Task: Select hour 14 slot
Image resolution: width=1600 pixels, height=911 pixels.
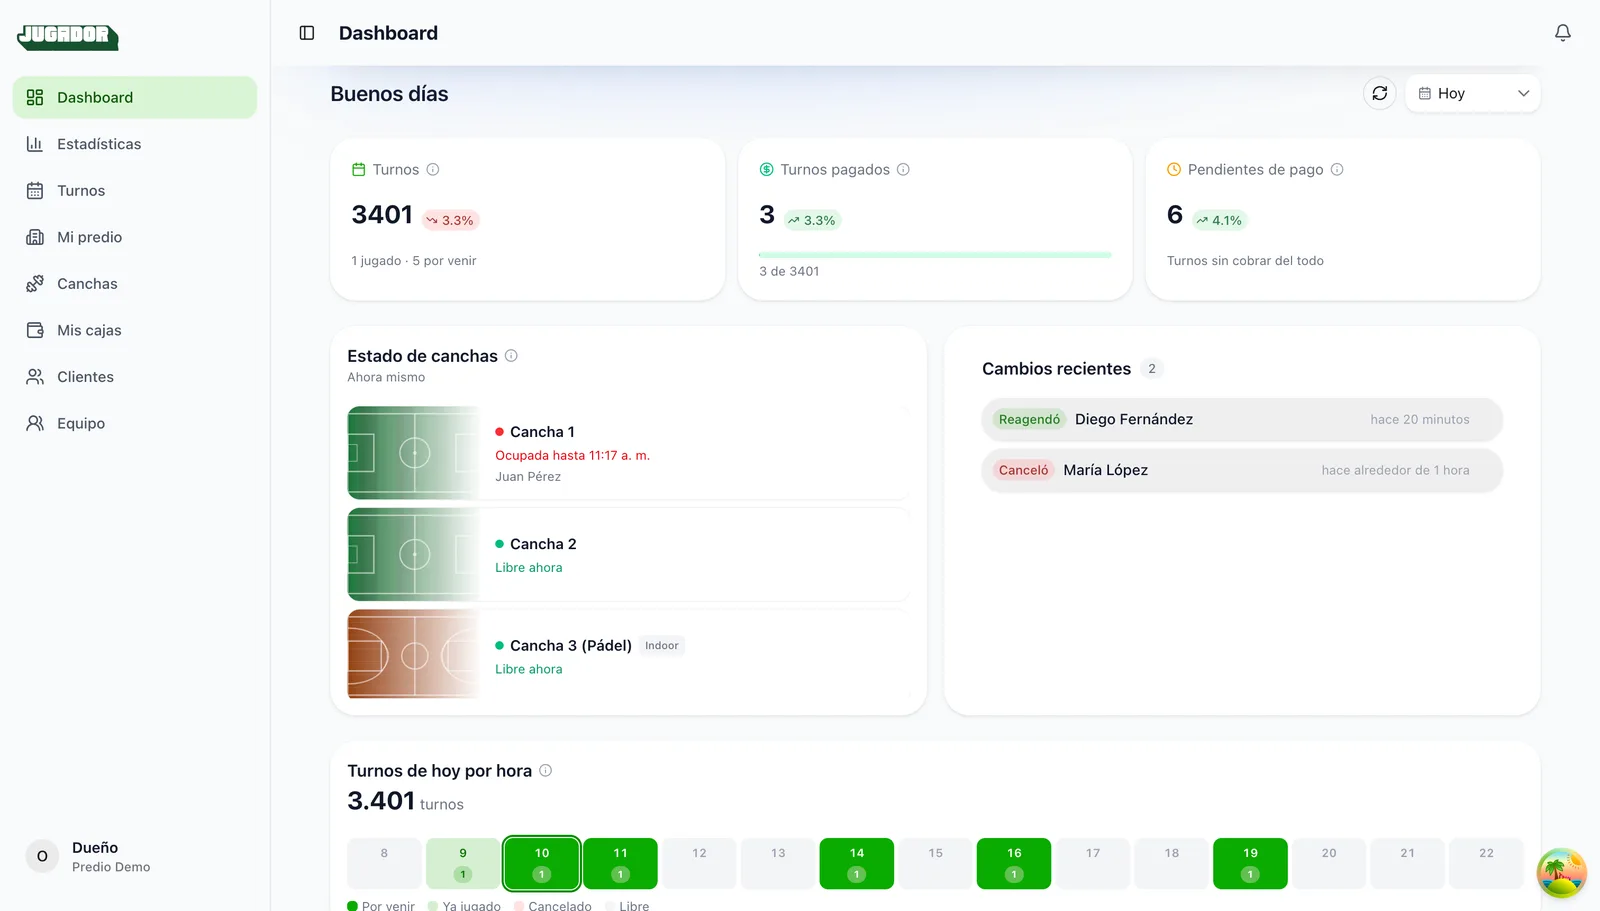Action: click(x=857, y=863)
